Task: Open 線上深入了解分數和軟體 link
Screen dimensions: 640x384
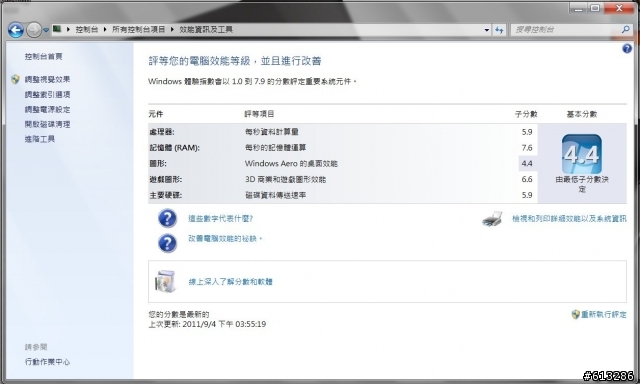Action: click(x=230, y=282)
